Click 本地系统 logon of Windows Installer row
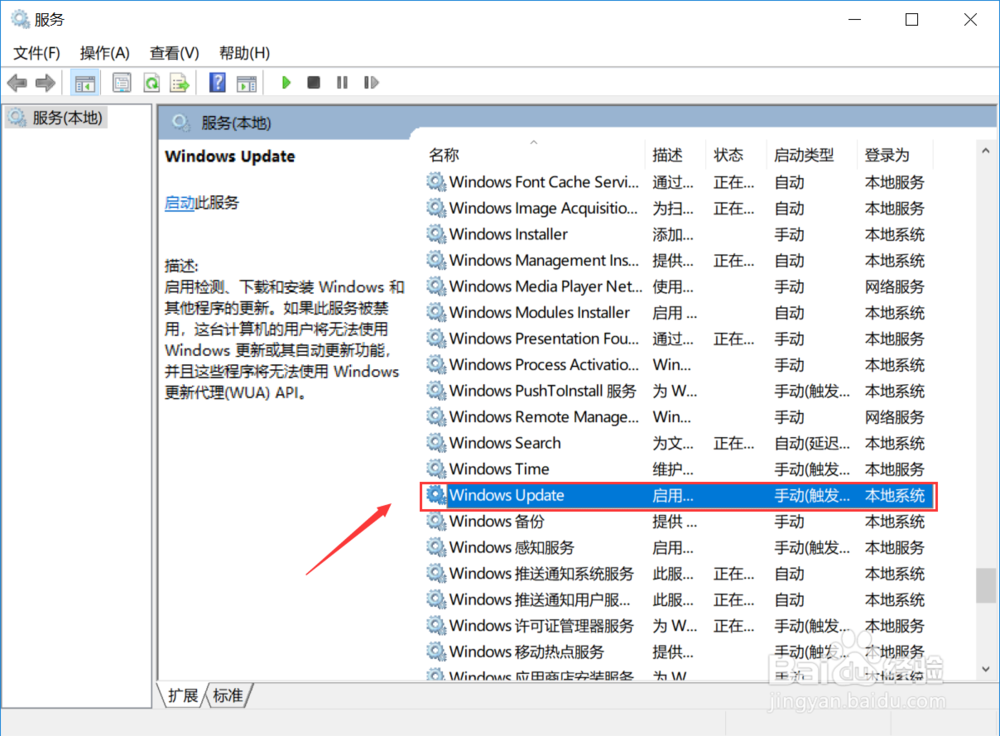The height and width of the screenshot is (736, 1000). click(894, 235)
